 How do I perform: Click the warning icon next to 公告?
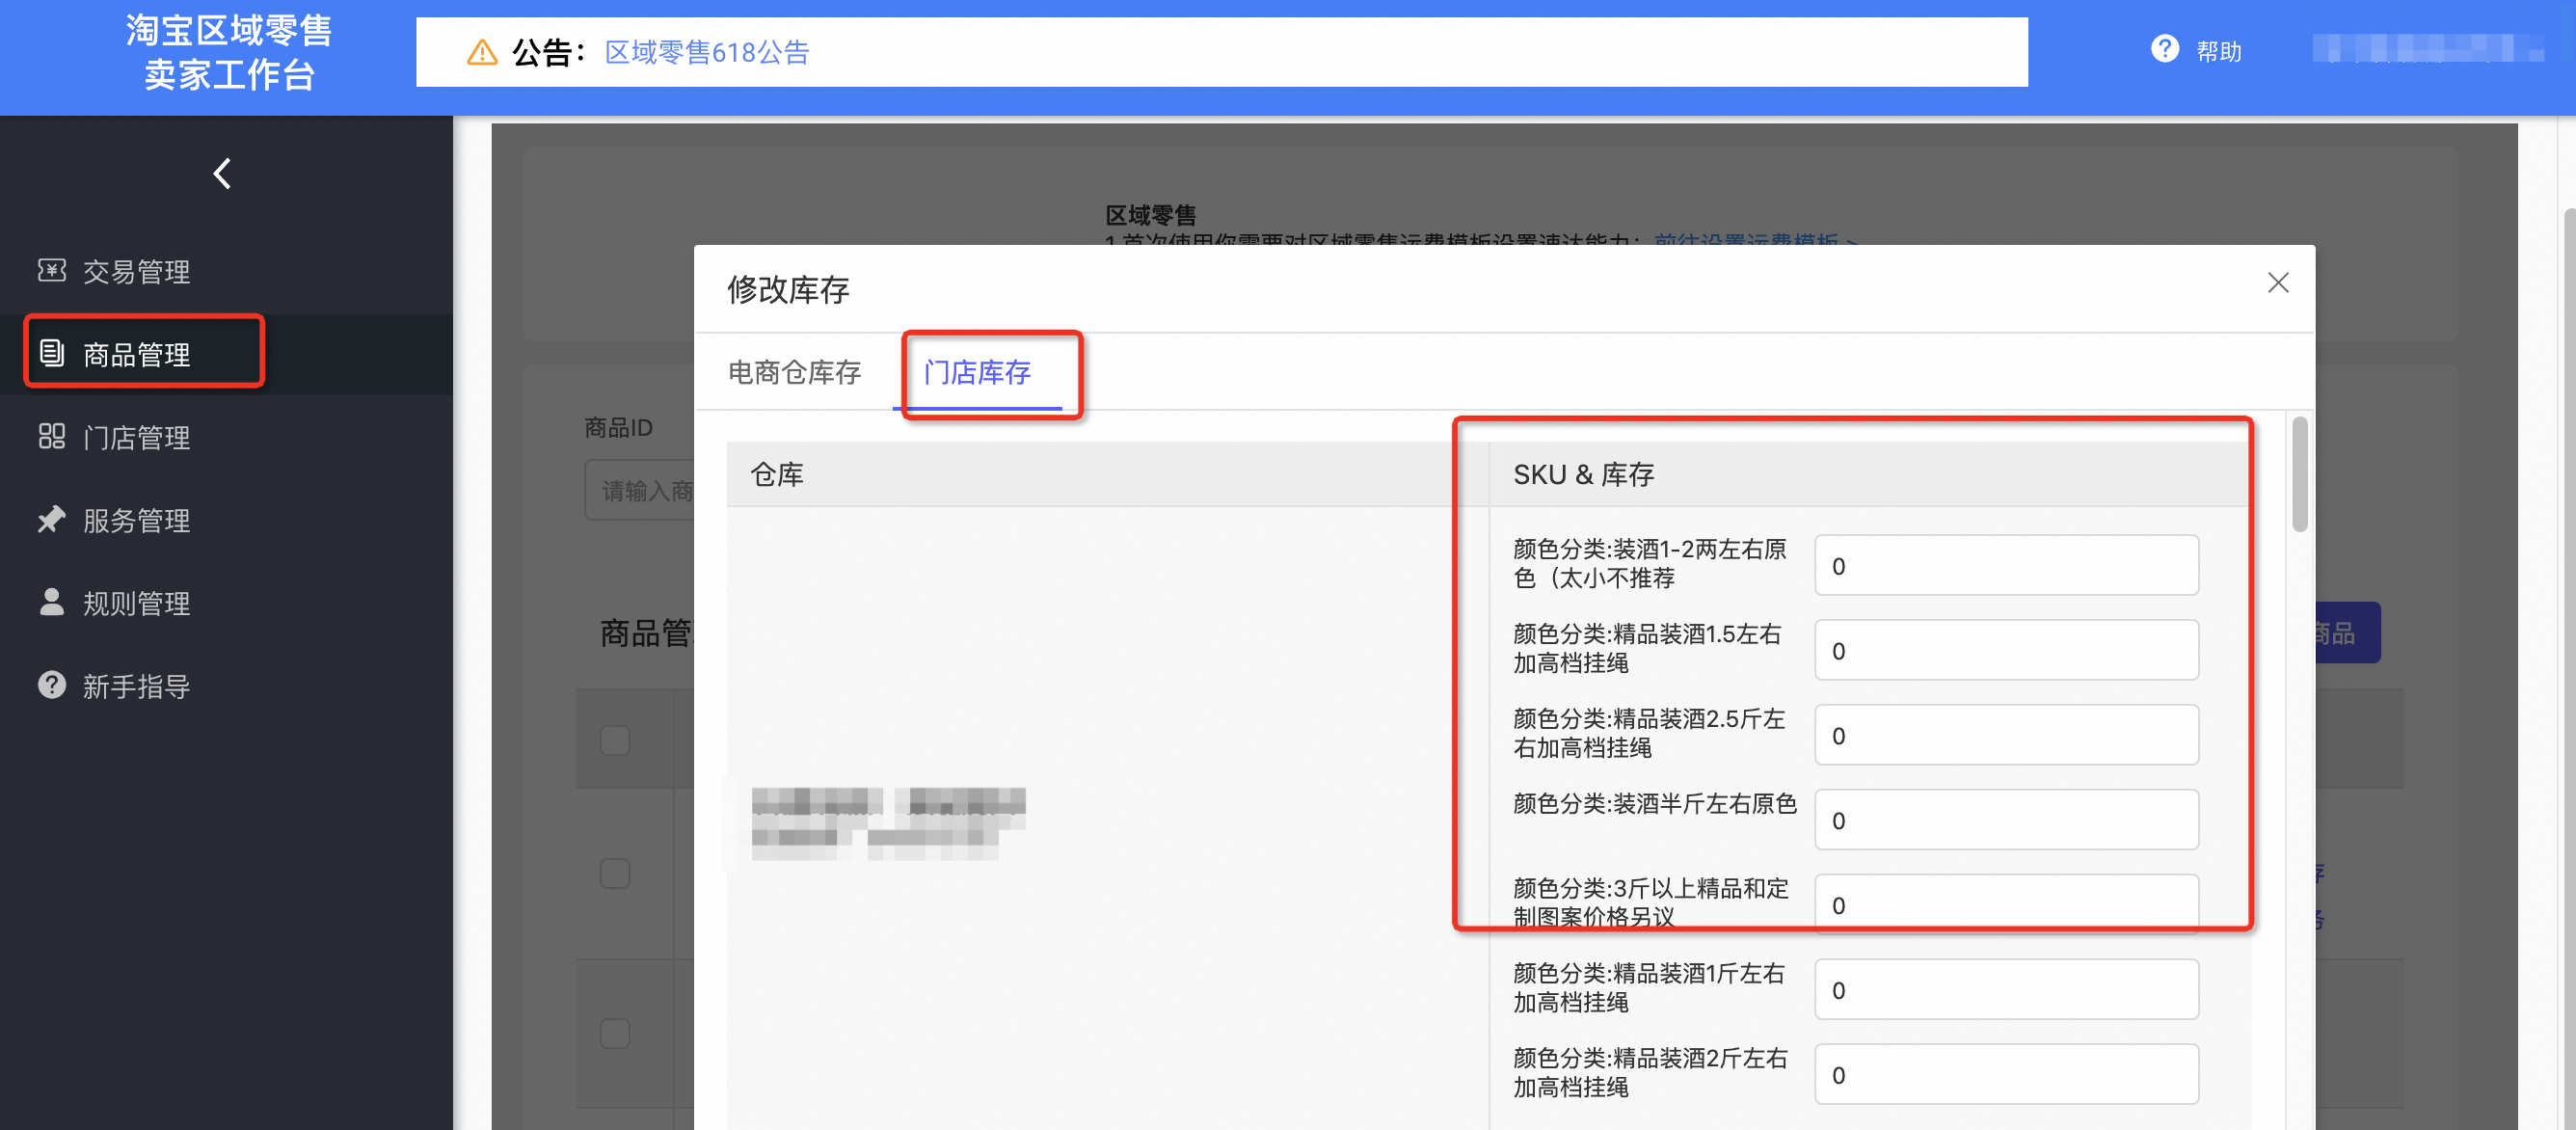pyautogui.click(x=482, y=52)
